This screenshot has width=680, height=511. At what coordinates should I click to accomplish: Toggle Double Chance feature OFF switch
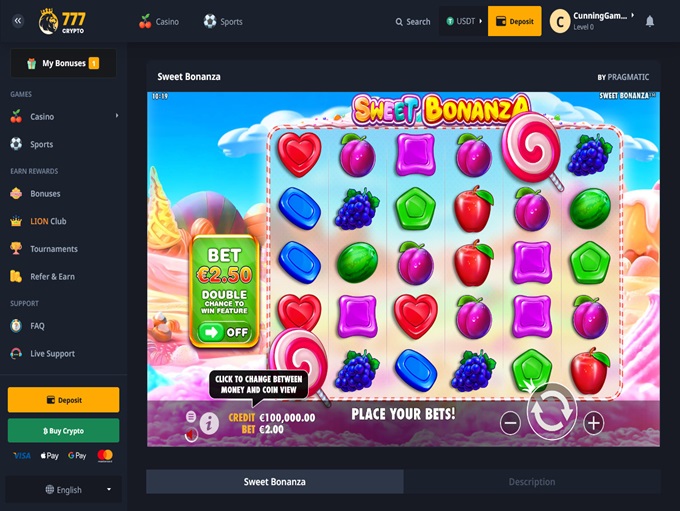coord(224,332)
